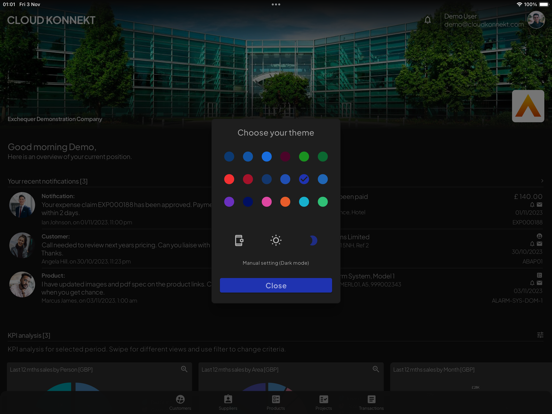Pick the dark green theme color
This screenshot has height=414, width=552.
323,156
